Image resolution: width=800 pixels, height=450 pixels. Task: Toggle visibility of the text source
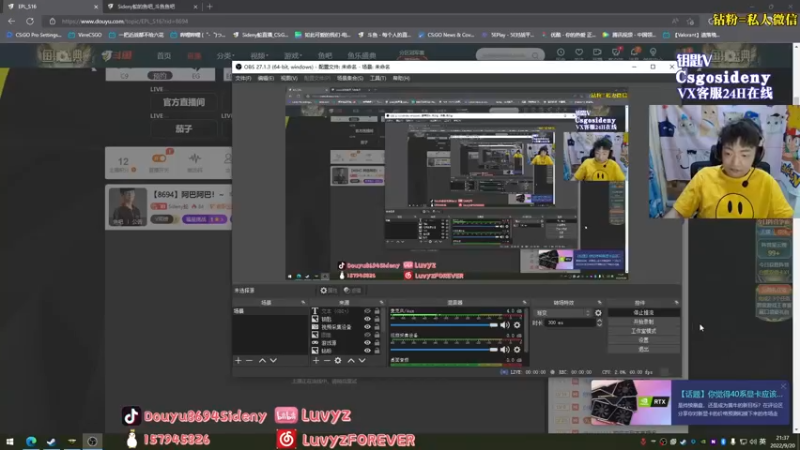click(367, 311)
